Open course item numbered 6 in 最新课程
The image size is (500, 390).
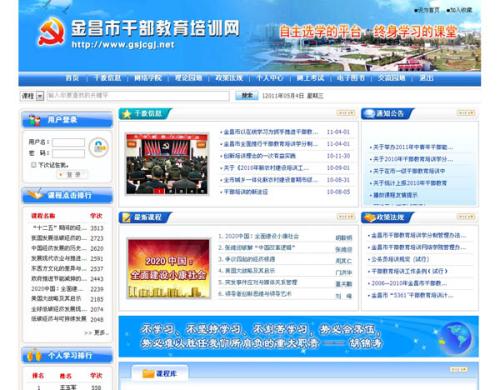[x=255, y=294]
